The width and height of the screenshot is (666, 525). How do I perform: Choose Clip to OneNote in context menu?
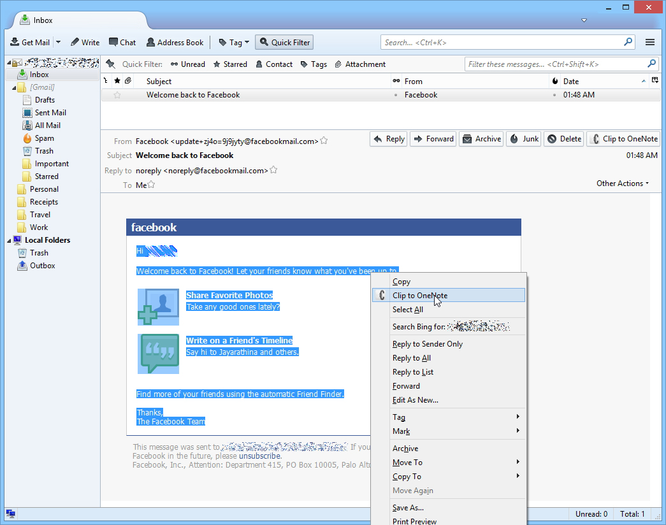449,295
